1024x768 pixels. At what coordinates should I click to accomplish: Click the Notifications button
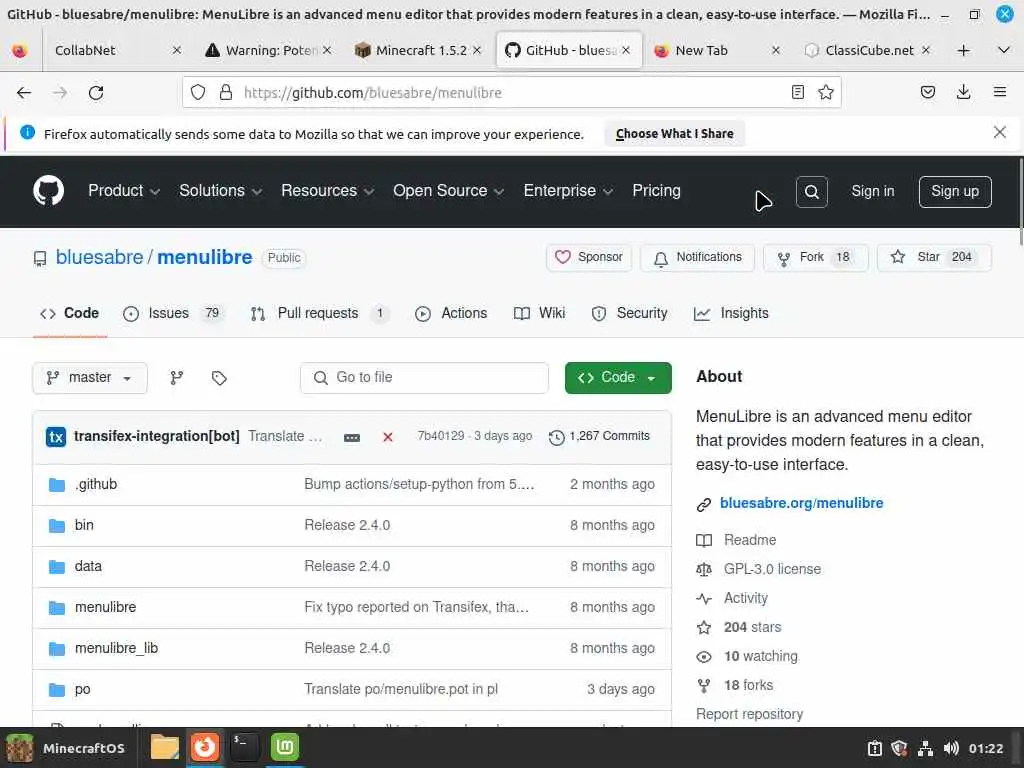pos(697,257)
